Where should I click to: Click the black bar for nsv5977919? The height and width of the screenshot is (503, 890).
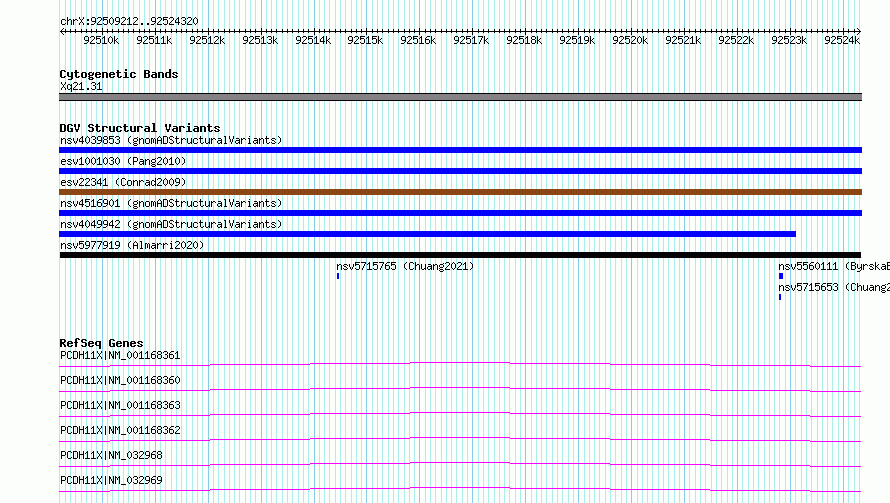[460, 255]
